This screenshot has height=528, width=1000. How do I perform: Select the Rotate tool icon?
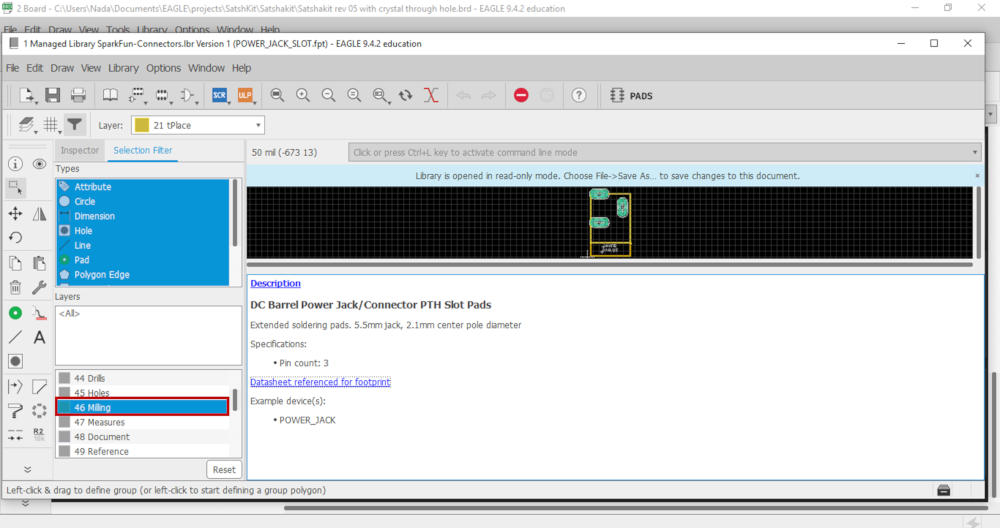coord(15,238)
